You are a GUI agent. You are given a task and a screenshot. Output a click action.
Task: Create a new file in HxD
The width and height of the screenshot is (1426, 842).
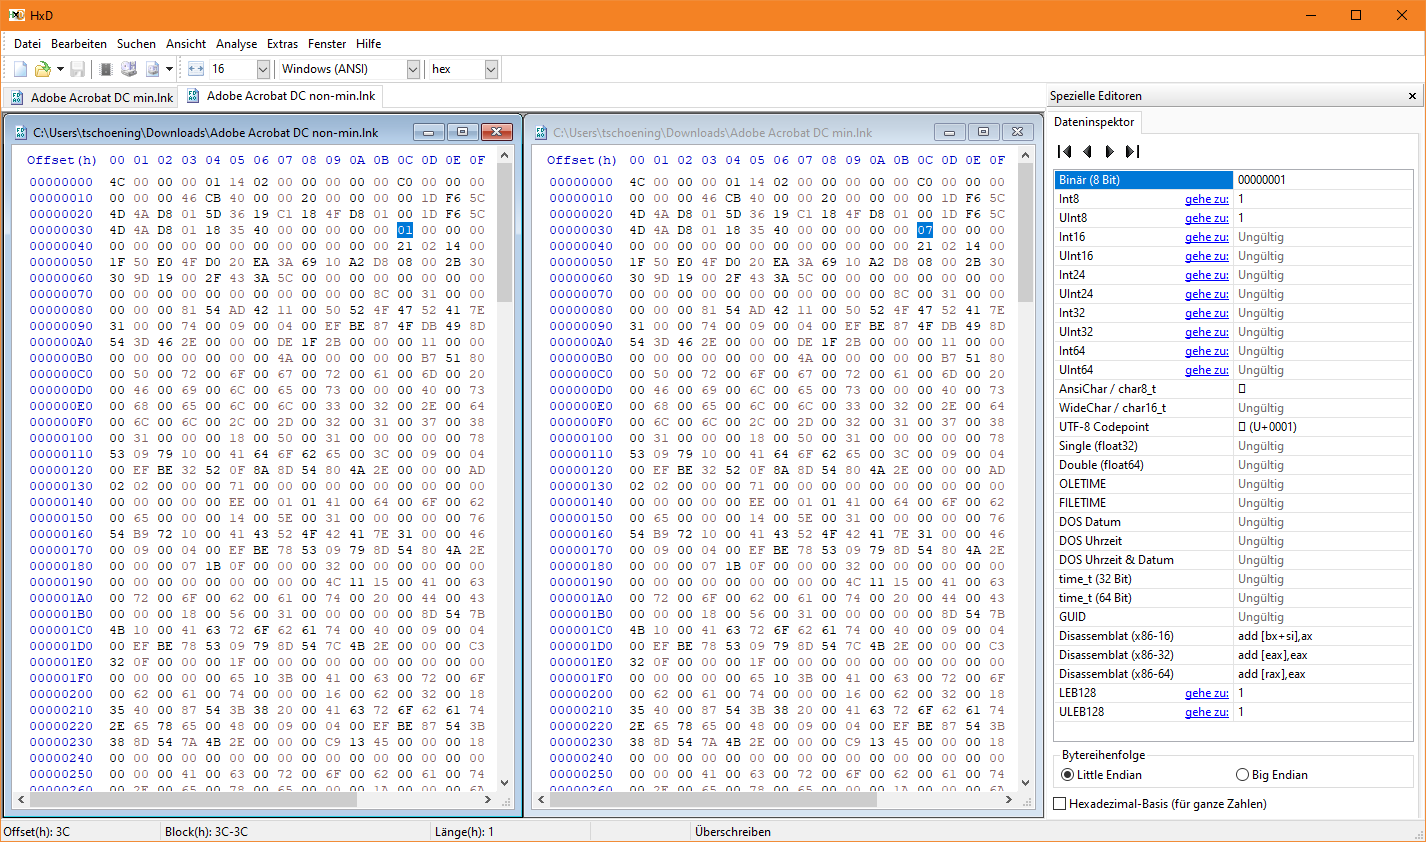18,68
